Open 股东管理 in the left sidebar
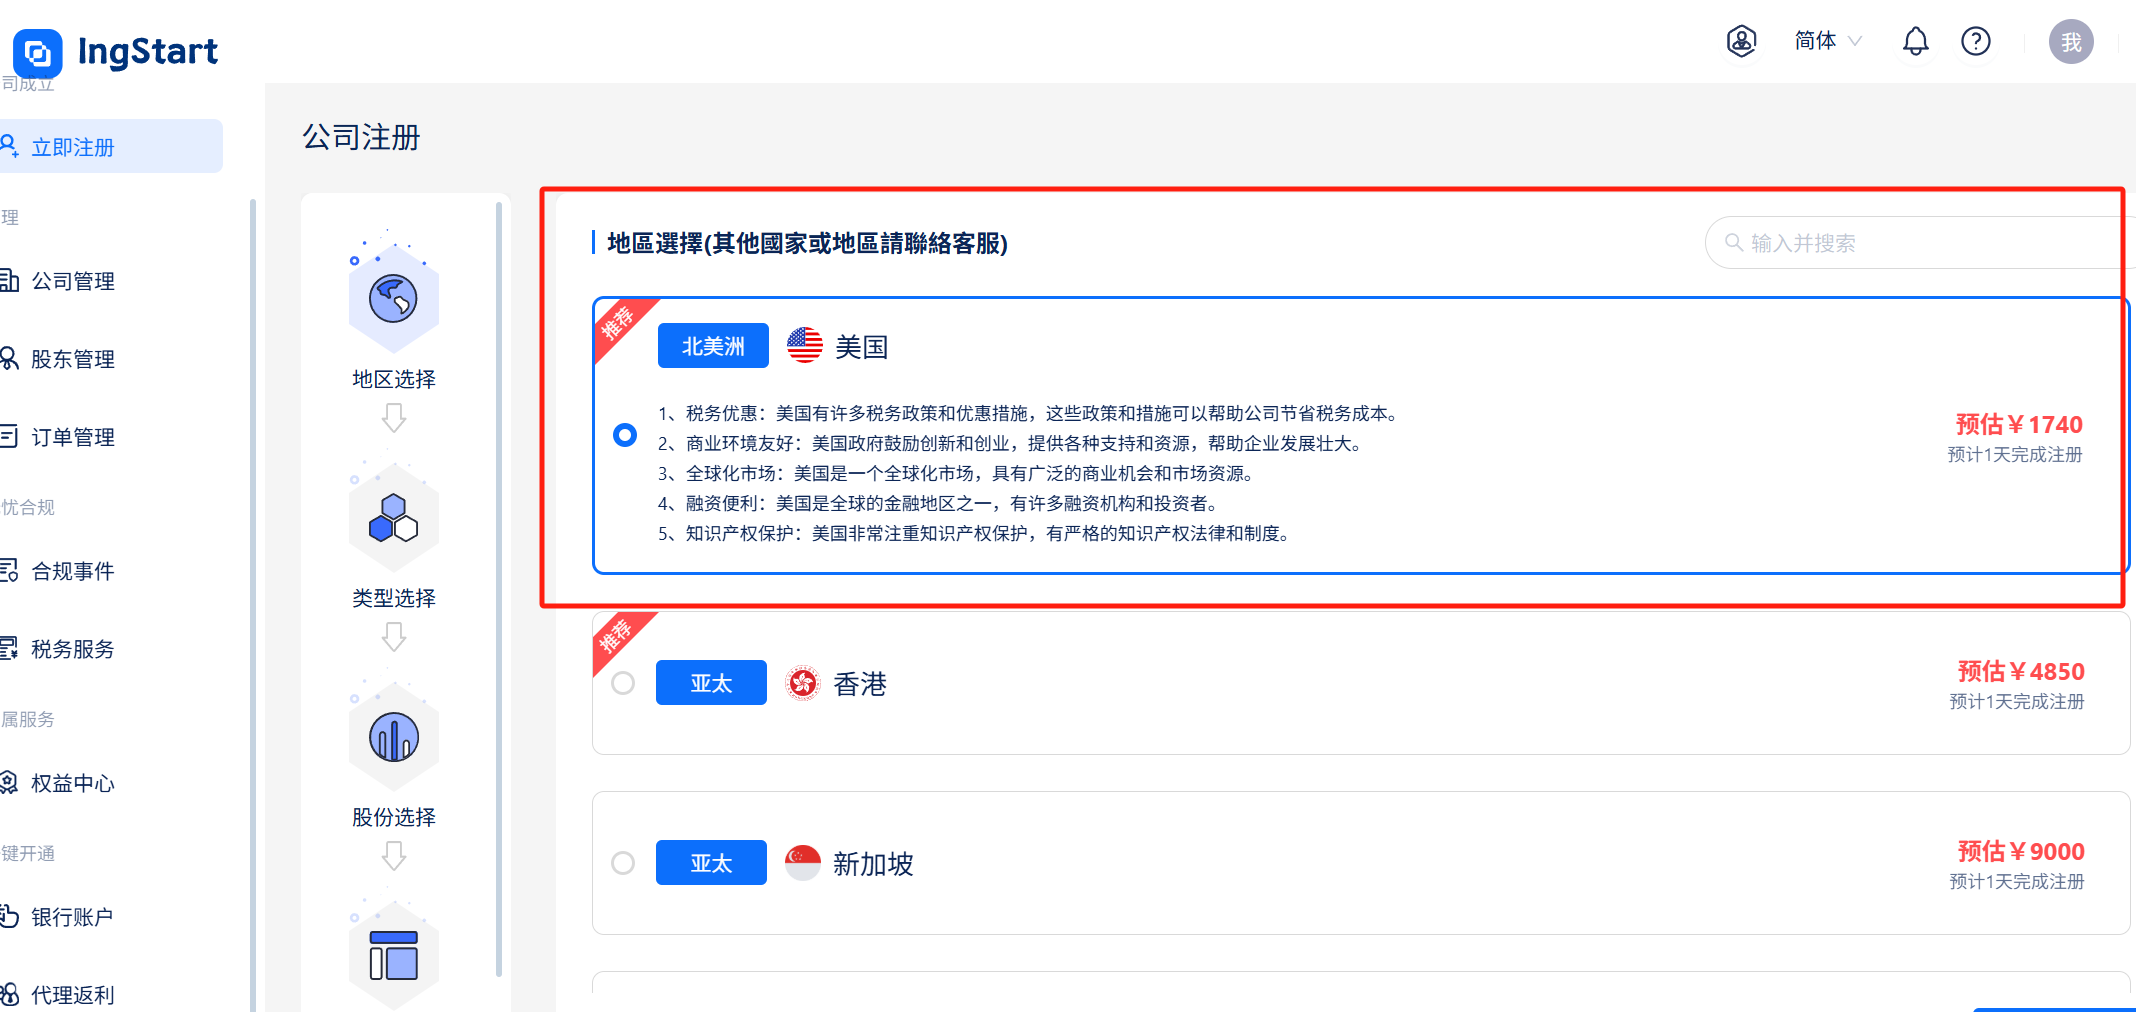 point(74,359)
